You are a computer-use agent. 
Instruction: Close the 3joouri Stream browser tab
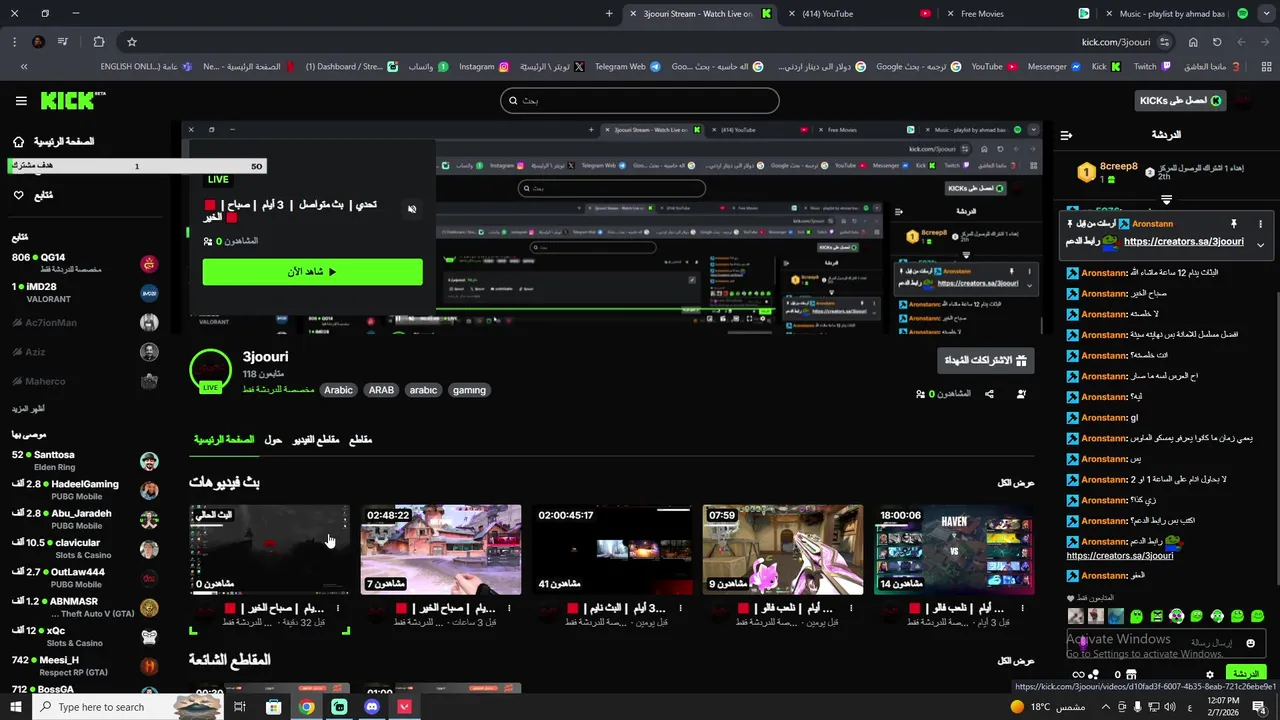click(632, 14)
